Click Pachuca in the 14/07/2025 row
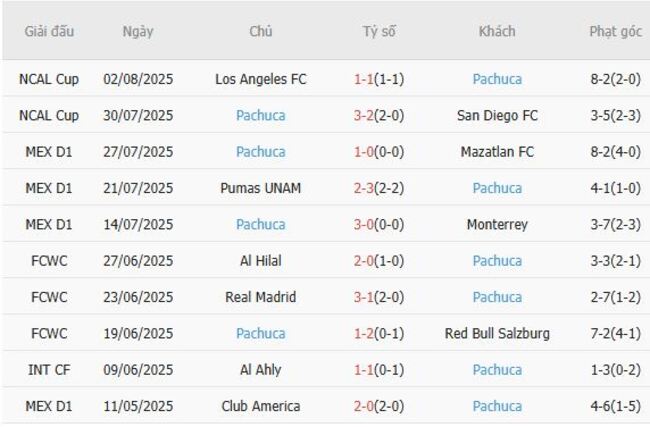The height and width of the screenshot is (427, 650). (x=261, y=225)
